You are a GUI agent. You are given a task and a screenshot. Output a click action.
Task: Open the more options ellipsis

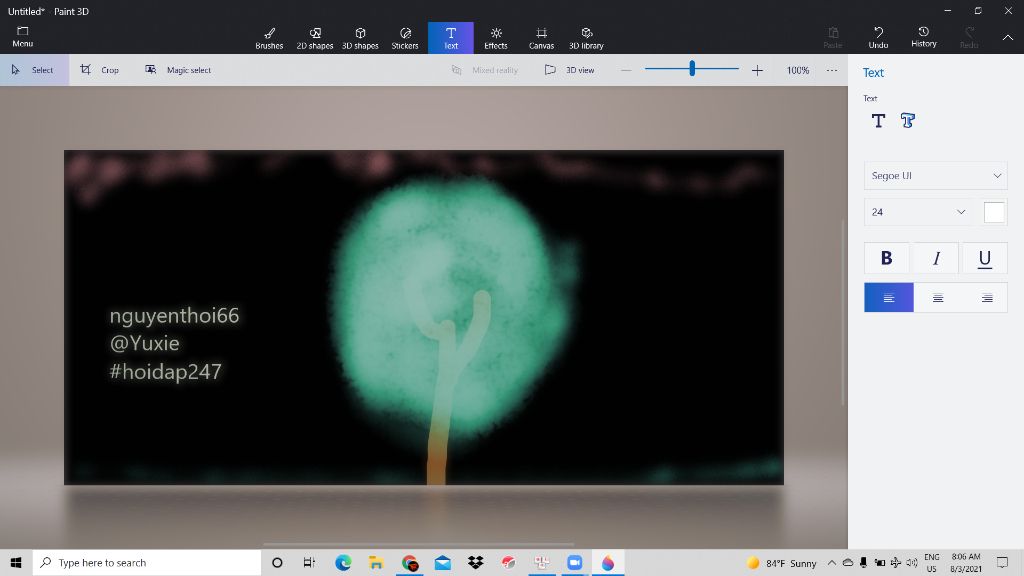click(x=831, y=70)
